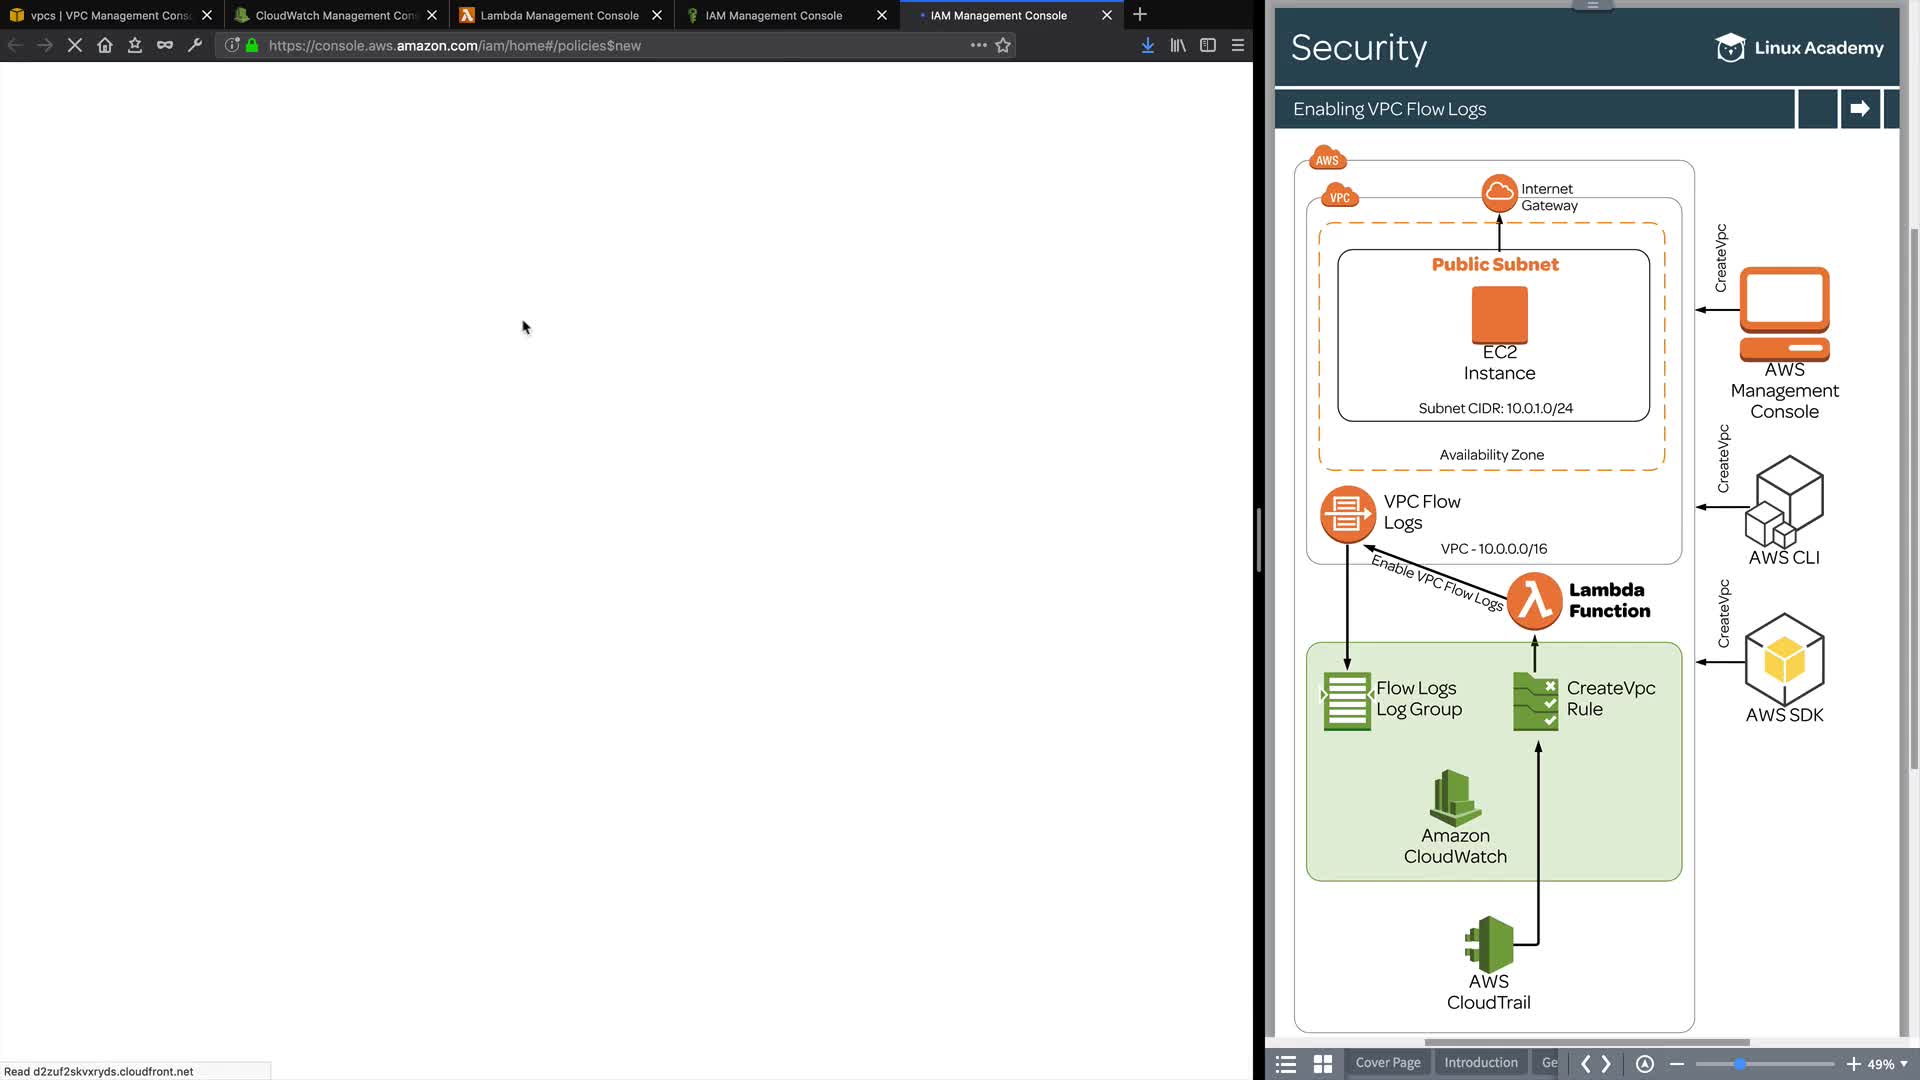Viewport: 1920px width, 1080px height.
Task: Open the downloads arrow in toolbar
Action: [1148, 45]
